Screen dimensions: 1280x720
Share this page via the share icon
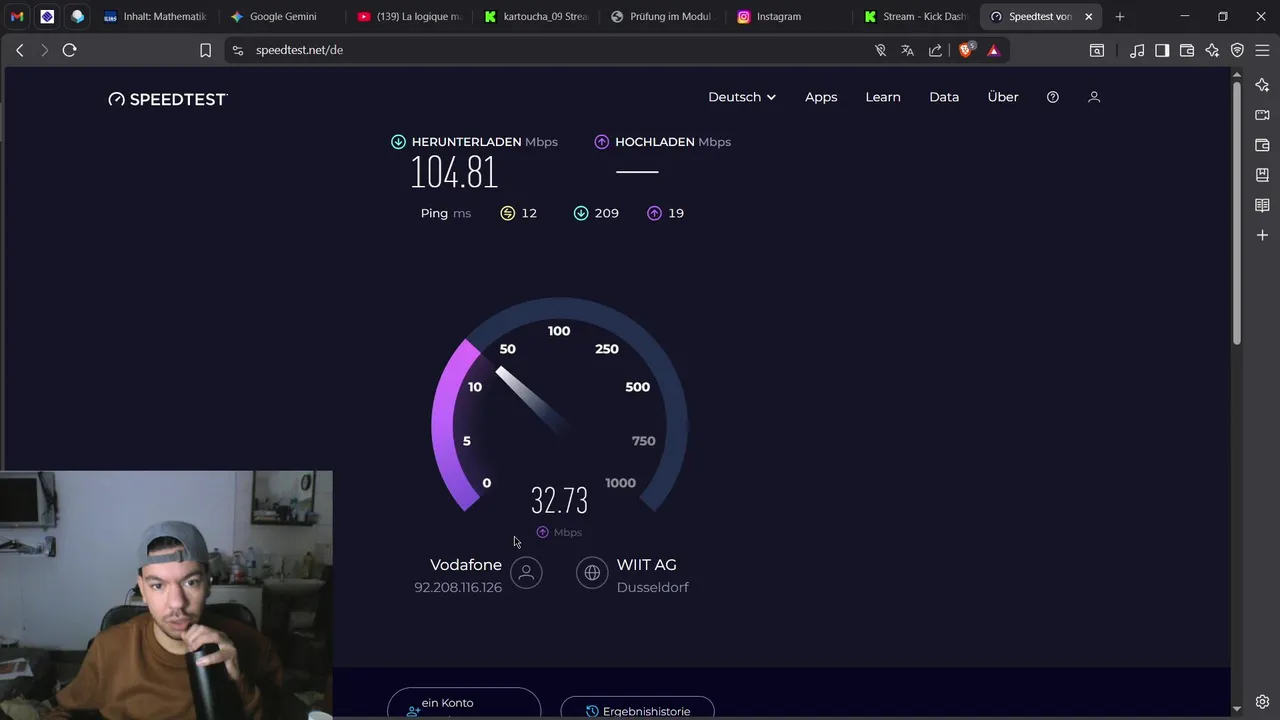[x=935, y=50]
